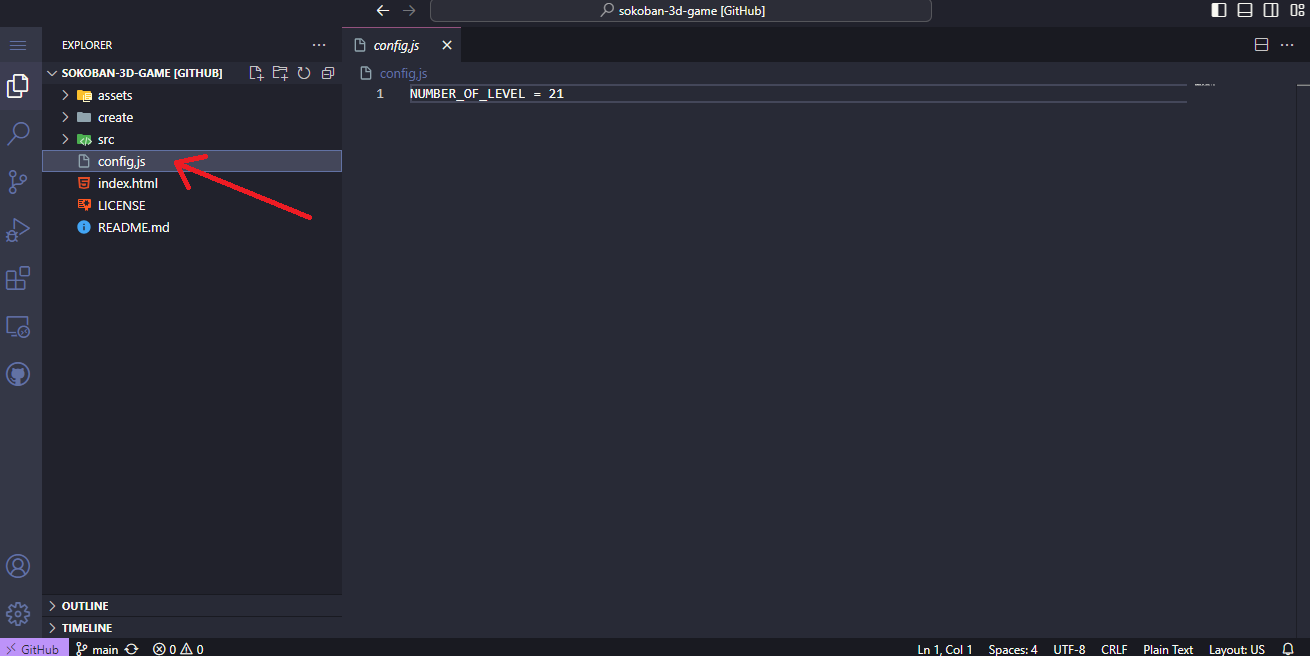Expand the OUTLINE section
1310x656 pixels.
pyautogui.click(x=192, y=606)
